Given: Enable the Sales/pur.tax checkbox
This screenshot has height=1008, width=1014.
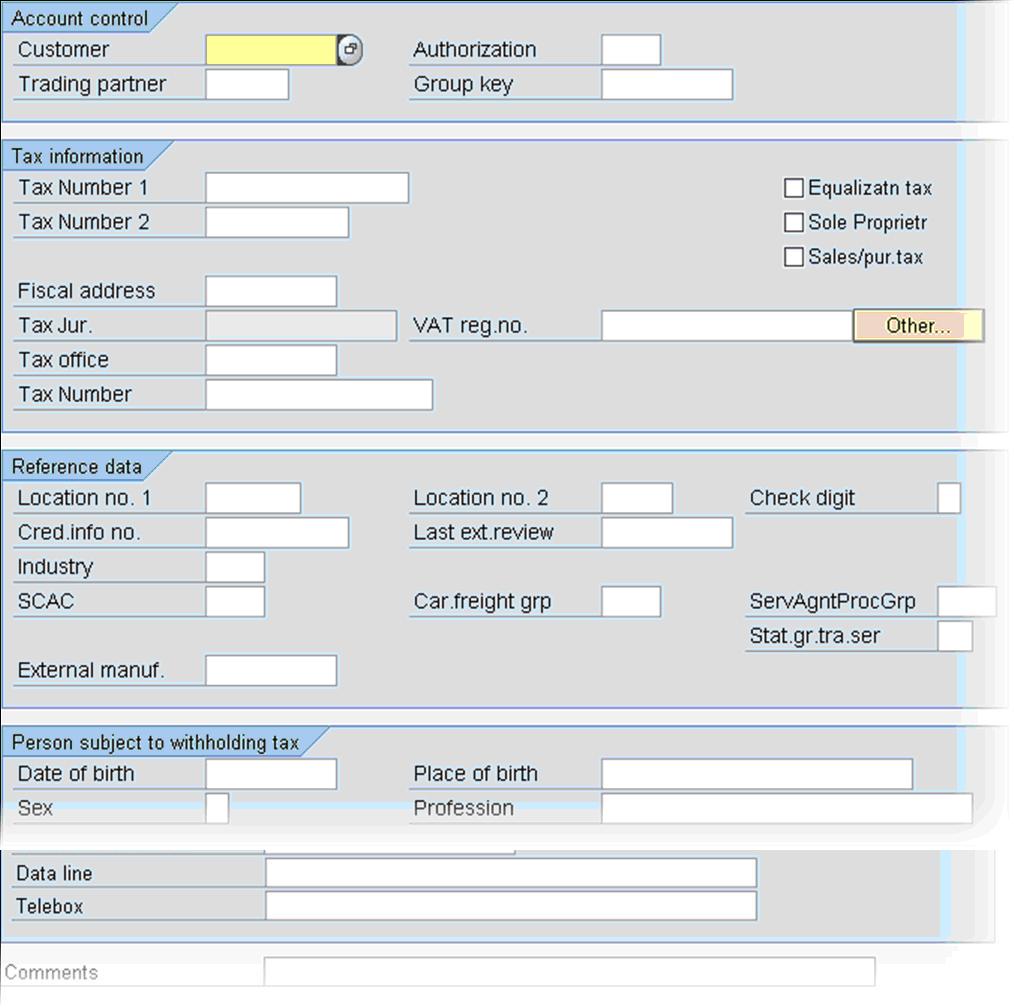Looking at the screenshot, I should (793, 256).
